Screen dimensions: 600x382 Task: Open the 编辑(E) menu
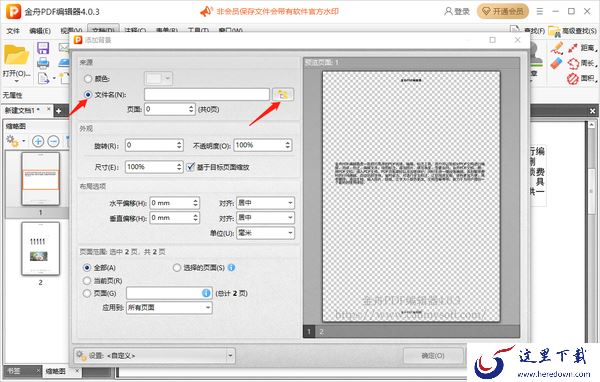point(40,31)
